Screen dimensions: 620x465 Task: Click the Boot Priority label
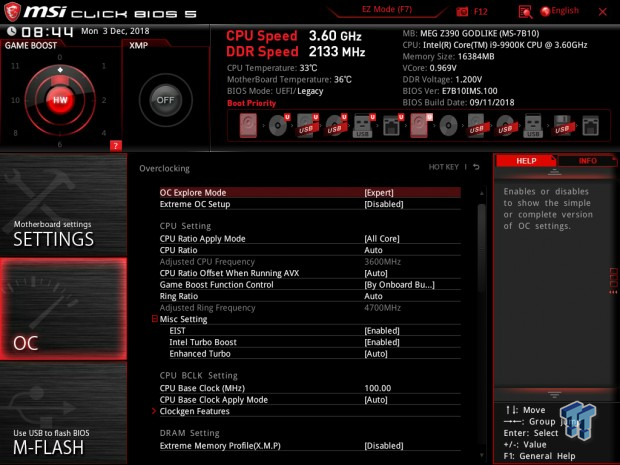coord(251,103)
